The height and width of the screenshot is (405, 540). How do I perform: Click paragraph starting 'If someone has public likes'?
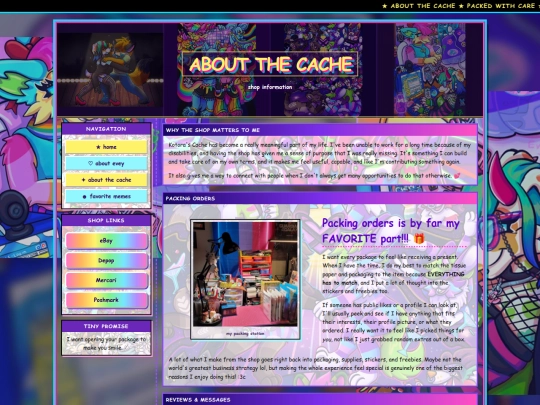393,322
